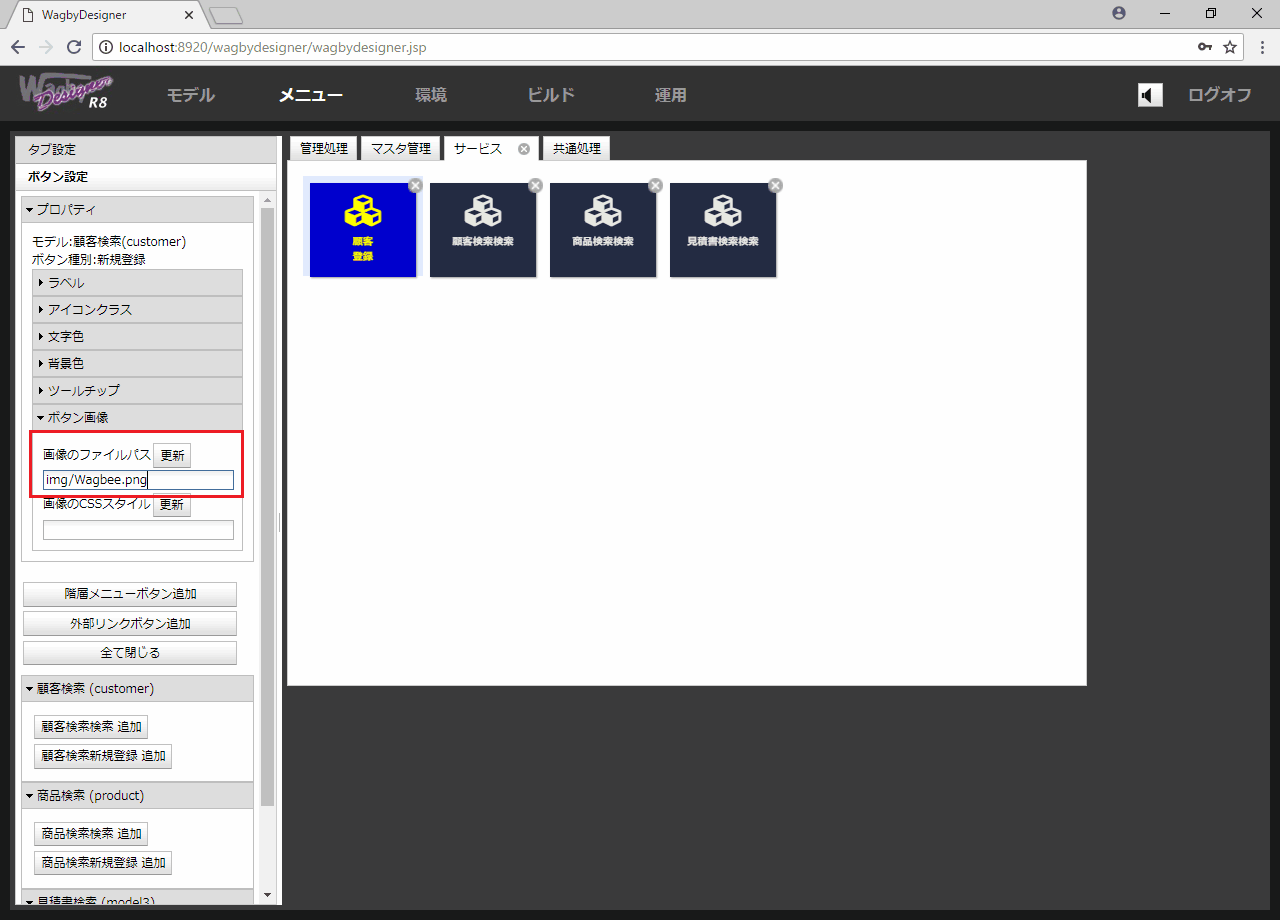Collapse the ボタン画像 section
This screenshot has width=1280, height=920.
click(x=137, y=418)
